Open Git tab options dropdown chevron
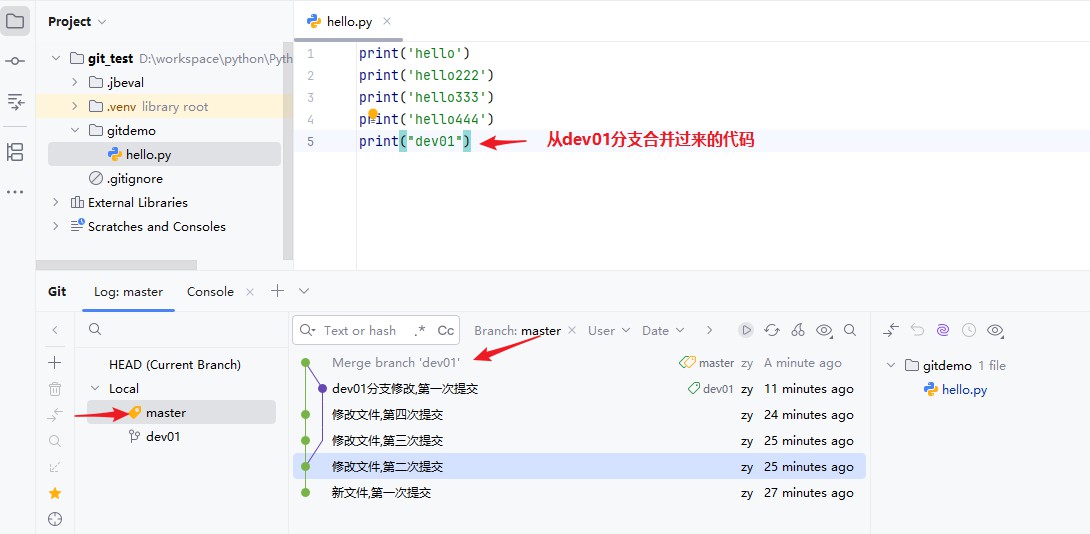Image resolution: width=1090 pixels, height=534 pixels. coord(304,291)
